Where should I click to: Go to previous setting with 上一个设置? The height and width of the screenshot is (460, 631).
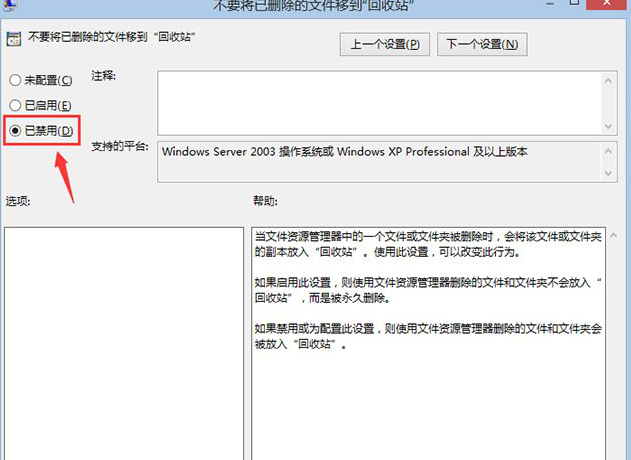(x=385, y=45)
